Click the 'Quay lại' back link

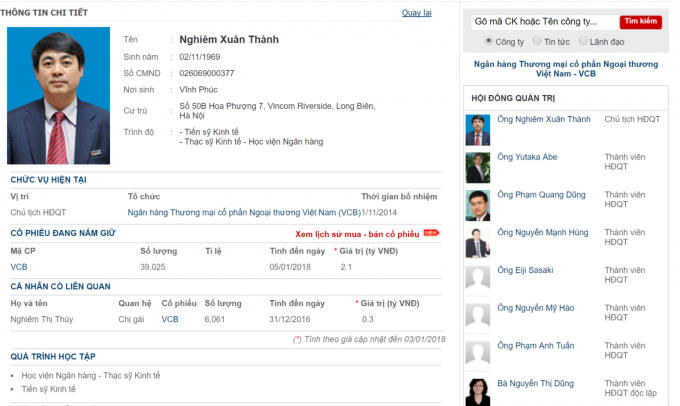pyautogui.click(x=416, y=13)
